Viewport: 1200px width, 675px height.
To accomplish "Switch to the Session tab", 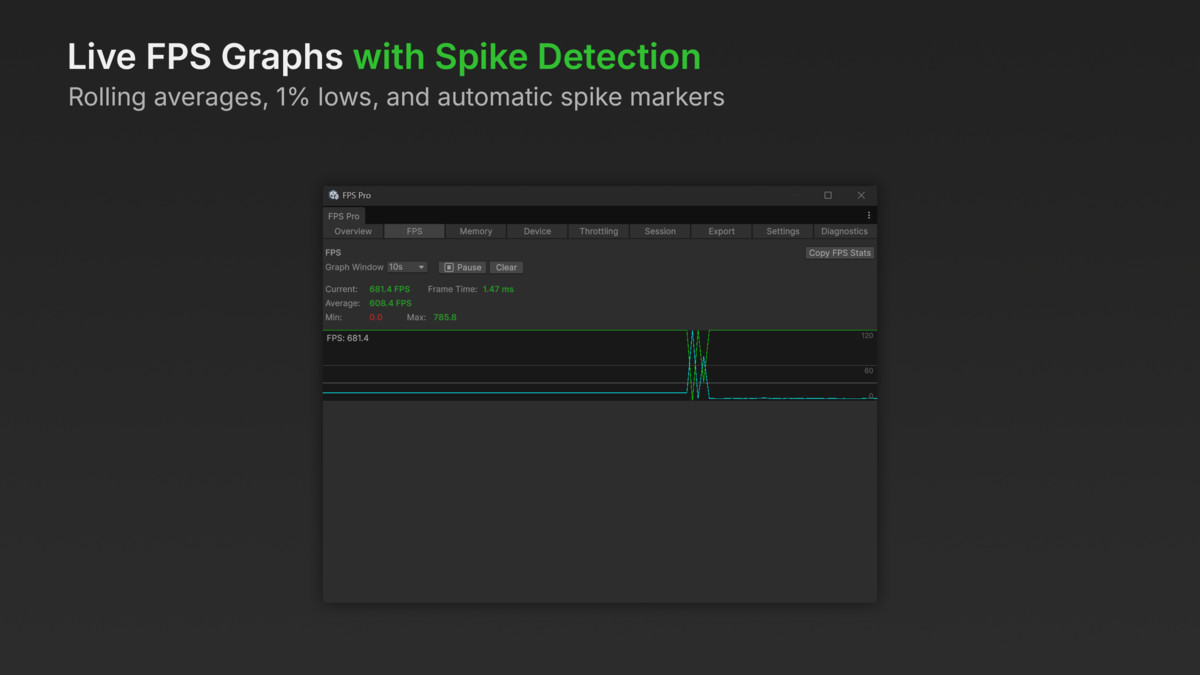I will click(660, 231).
